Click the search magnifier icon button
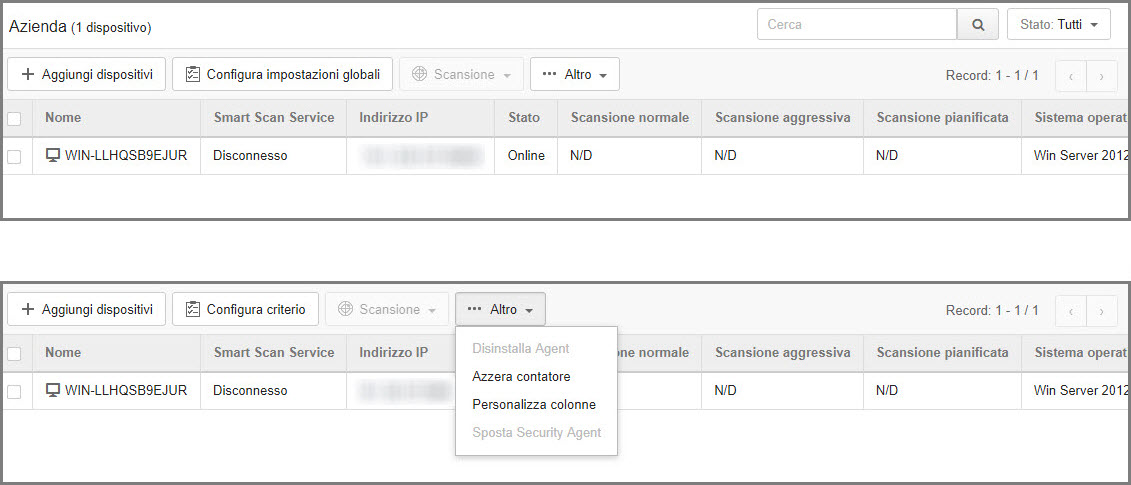 (978, 25)
